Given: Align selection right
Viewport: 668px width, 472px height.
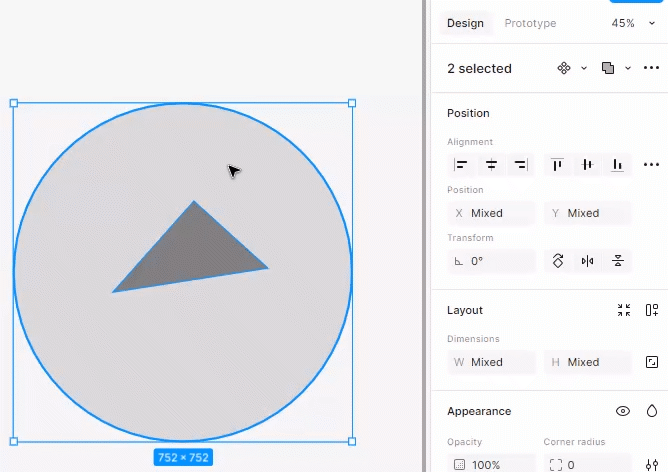Looking at the screenshot, I should pyautogui.click(x=521, y=164).
